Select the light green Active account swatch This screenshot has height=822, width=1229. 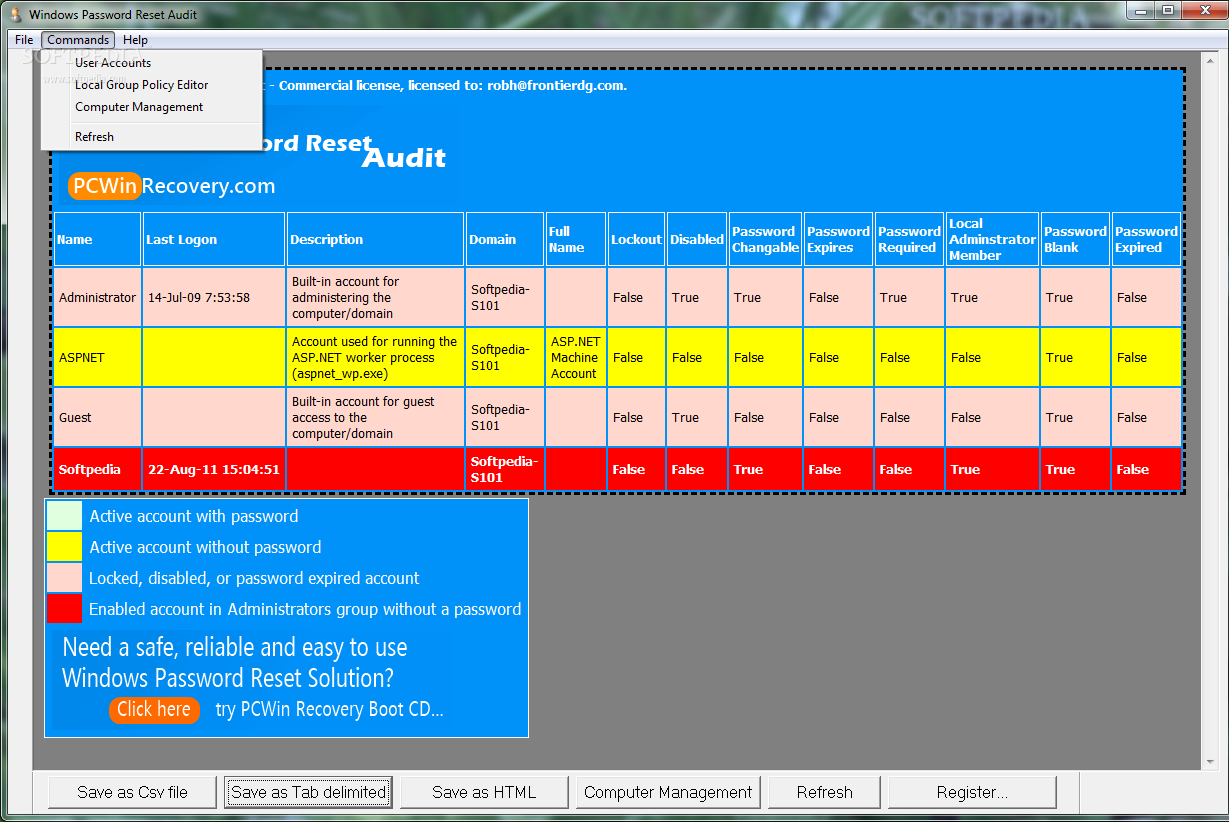pos(64,516)
